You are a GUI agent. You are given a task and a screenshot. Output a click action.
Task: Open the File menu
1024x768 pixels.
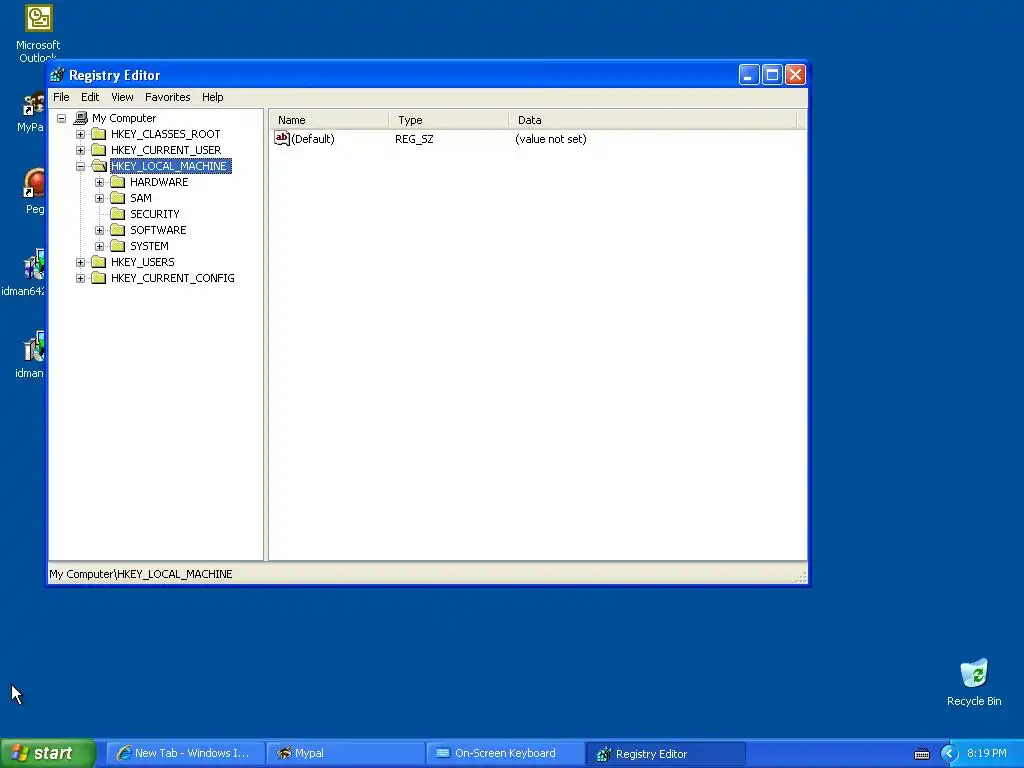61,97
